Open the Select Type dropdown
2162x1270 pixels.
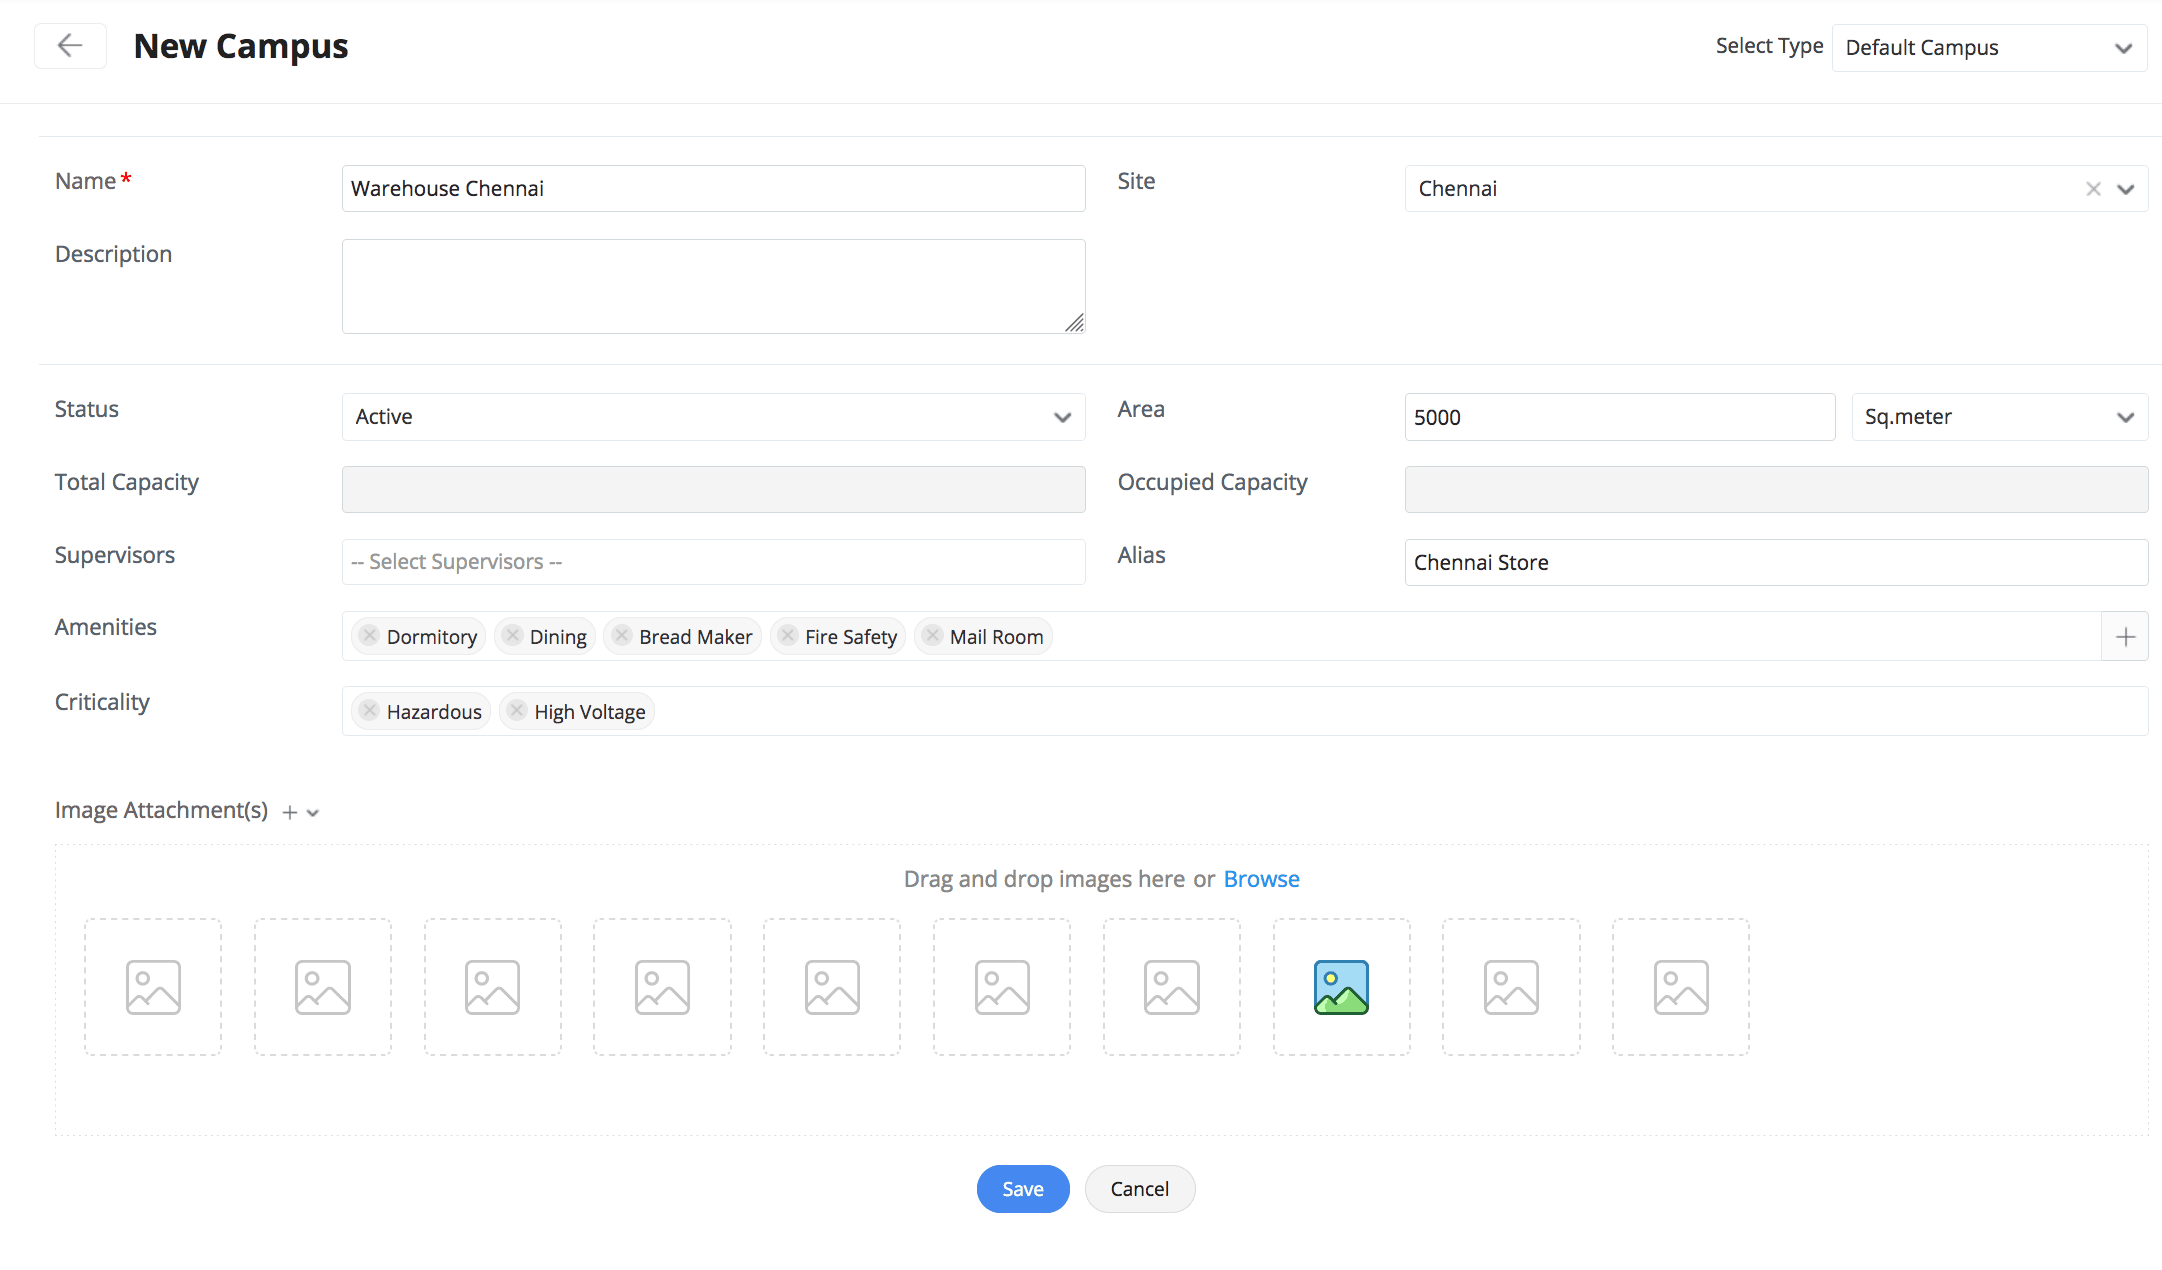pos(1988,48)
